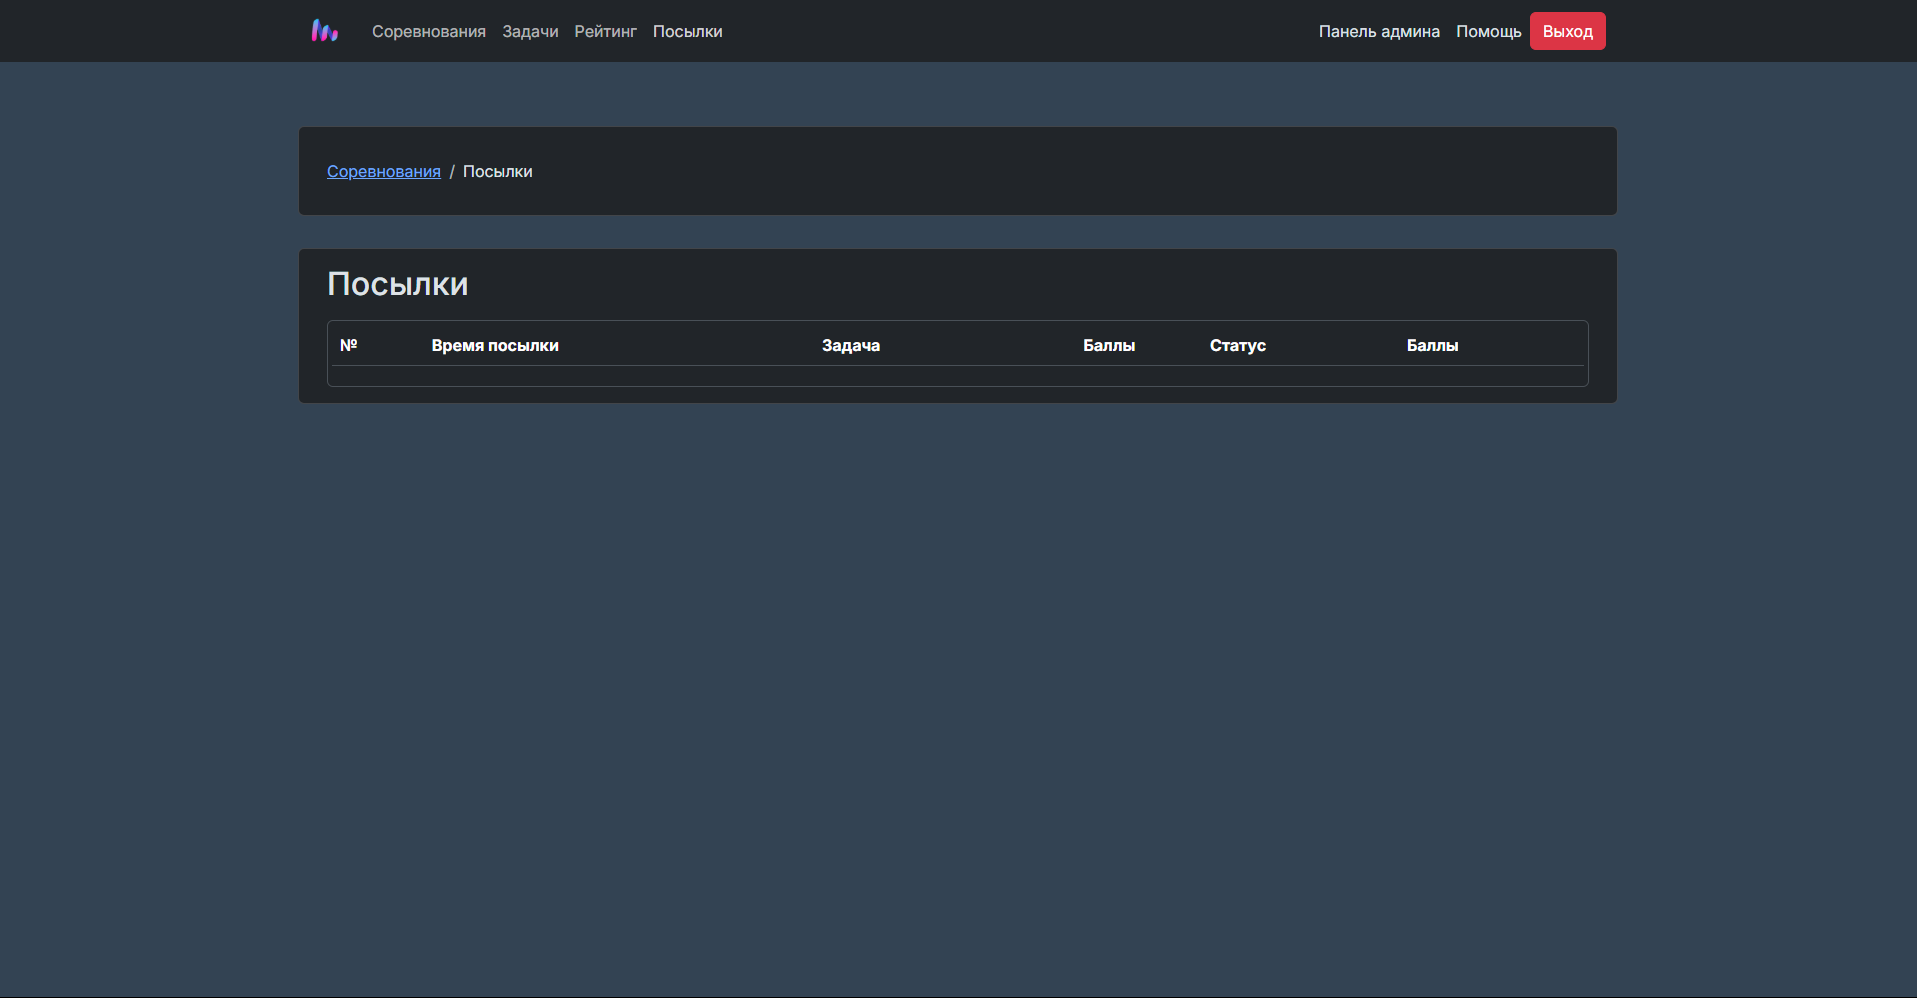
Task: Click the № column header
Action: tap(349, 345)
